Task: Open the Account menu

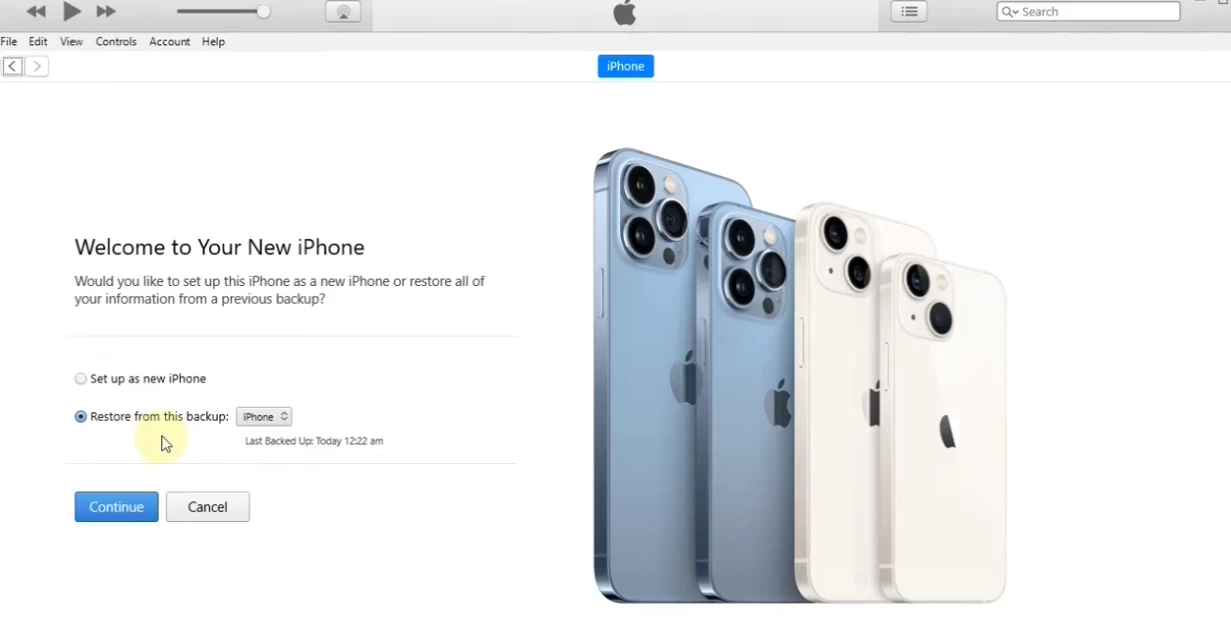Action: tap(169, 42)
